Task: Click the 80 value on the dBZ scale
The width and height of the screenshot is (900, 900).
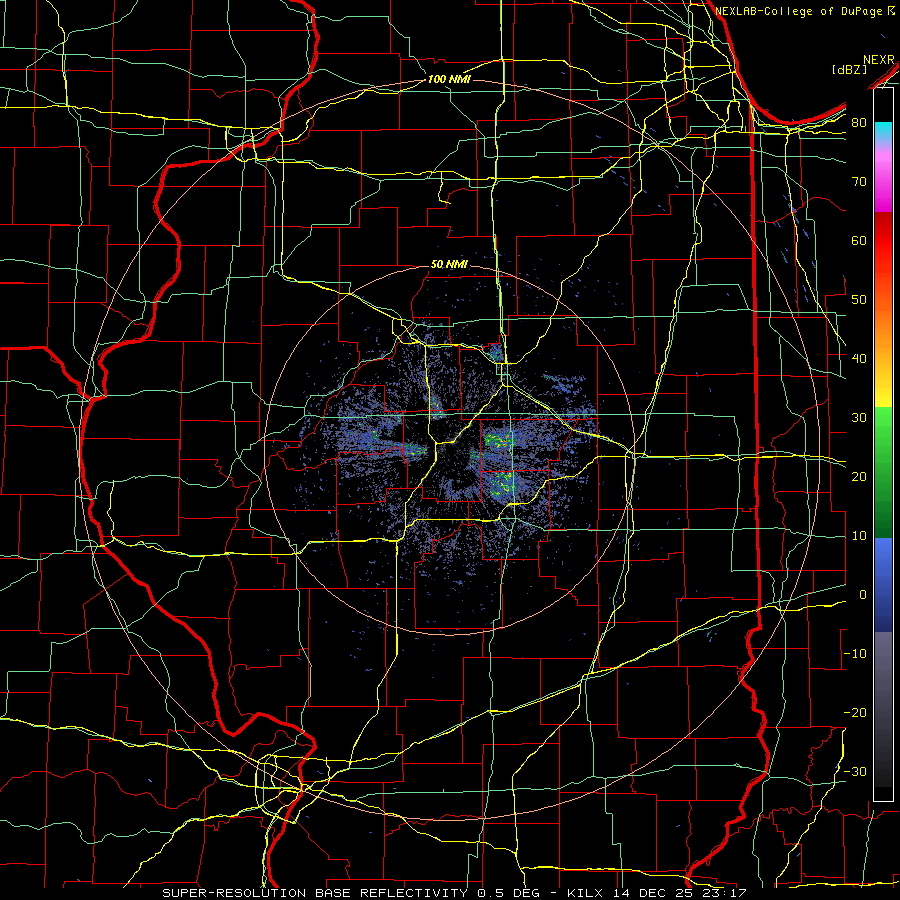Action: click(859, 123)
